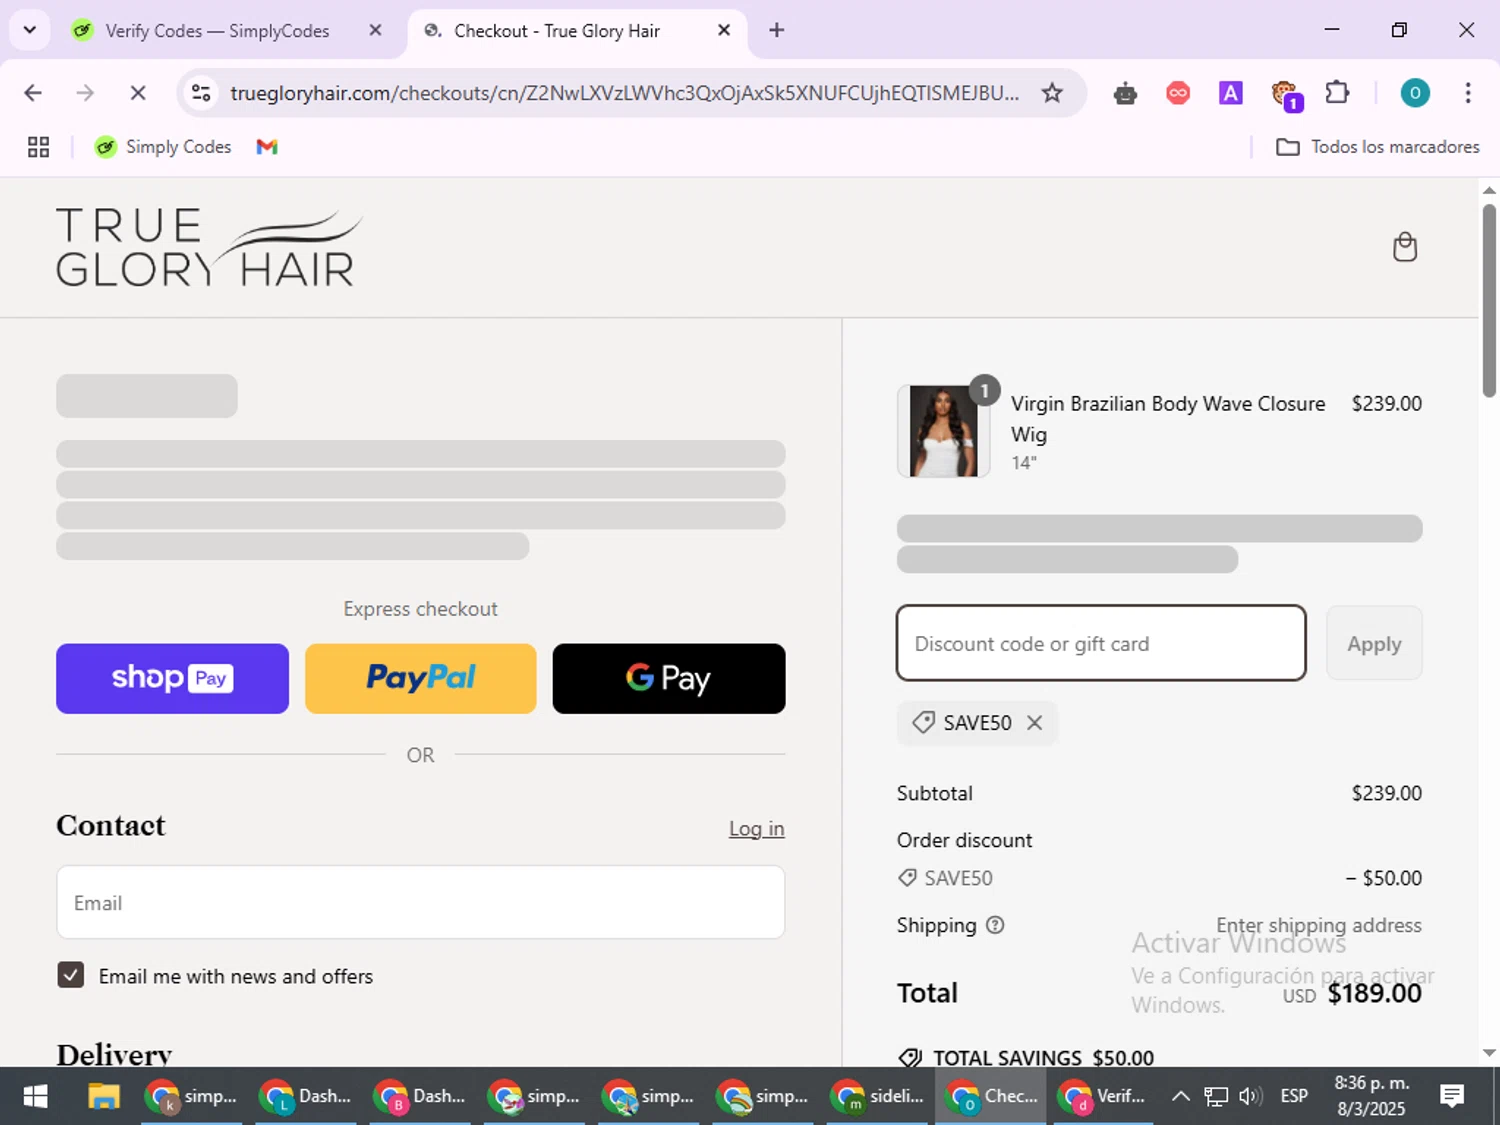Uncheck Email me with news and offers
1500x1125 pixels.
point(71,975)
